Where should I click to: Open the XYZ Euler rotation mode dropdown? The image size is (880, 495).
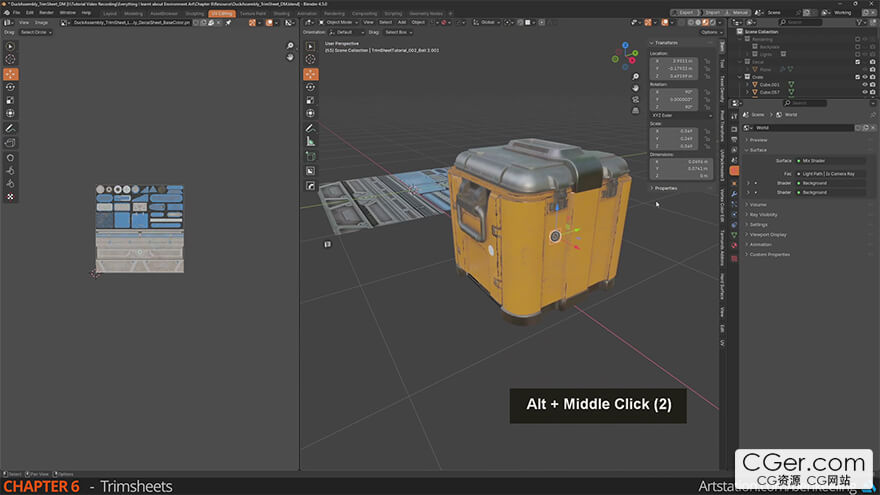click(x=677, y=115)
